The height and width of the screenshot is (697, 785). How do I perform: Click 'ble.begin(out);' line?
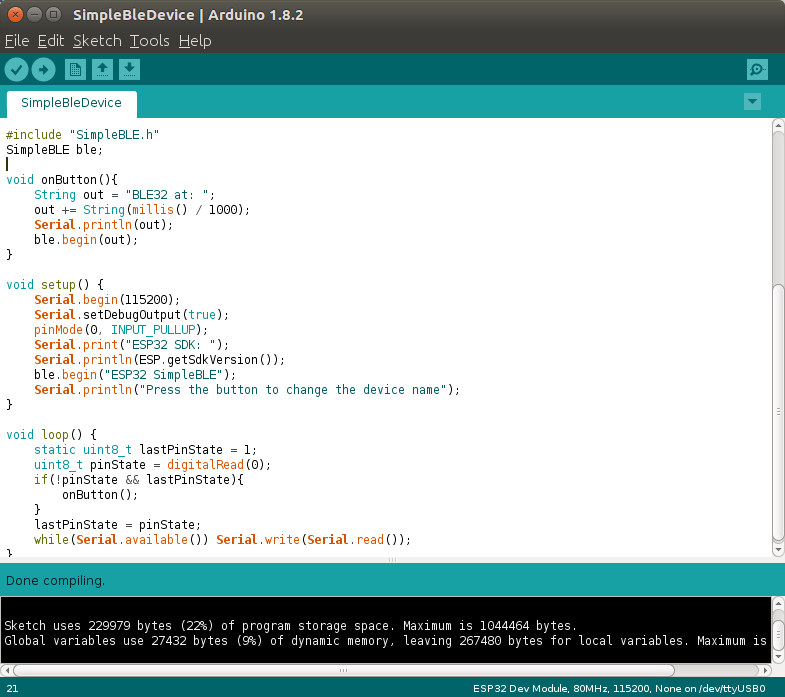click(86, 240)
